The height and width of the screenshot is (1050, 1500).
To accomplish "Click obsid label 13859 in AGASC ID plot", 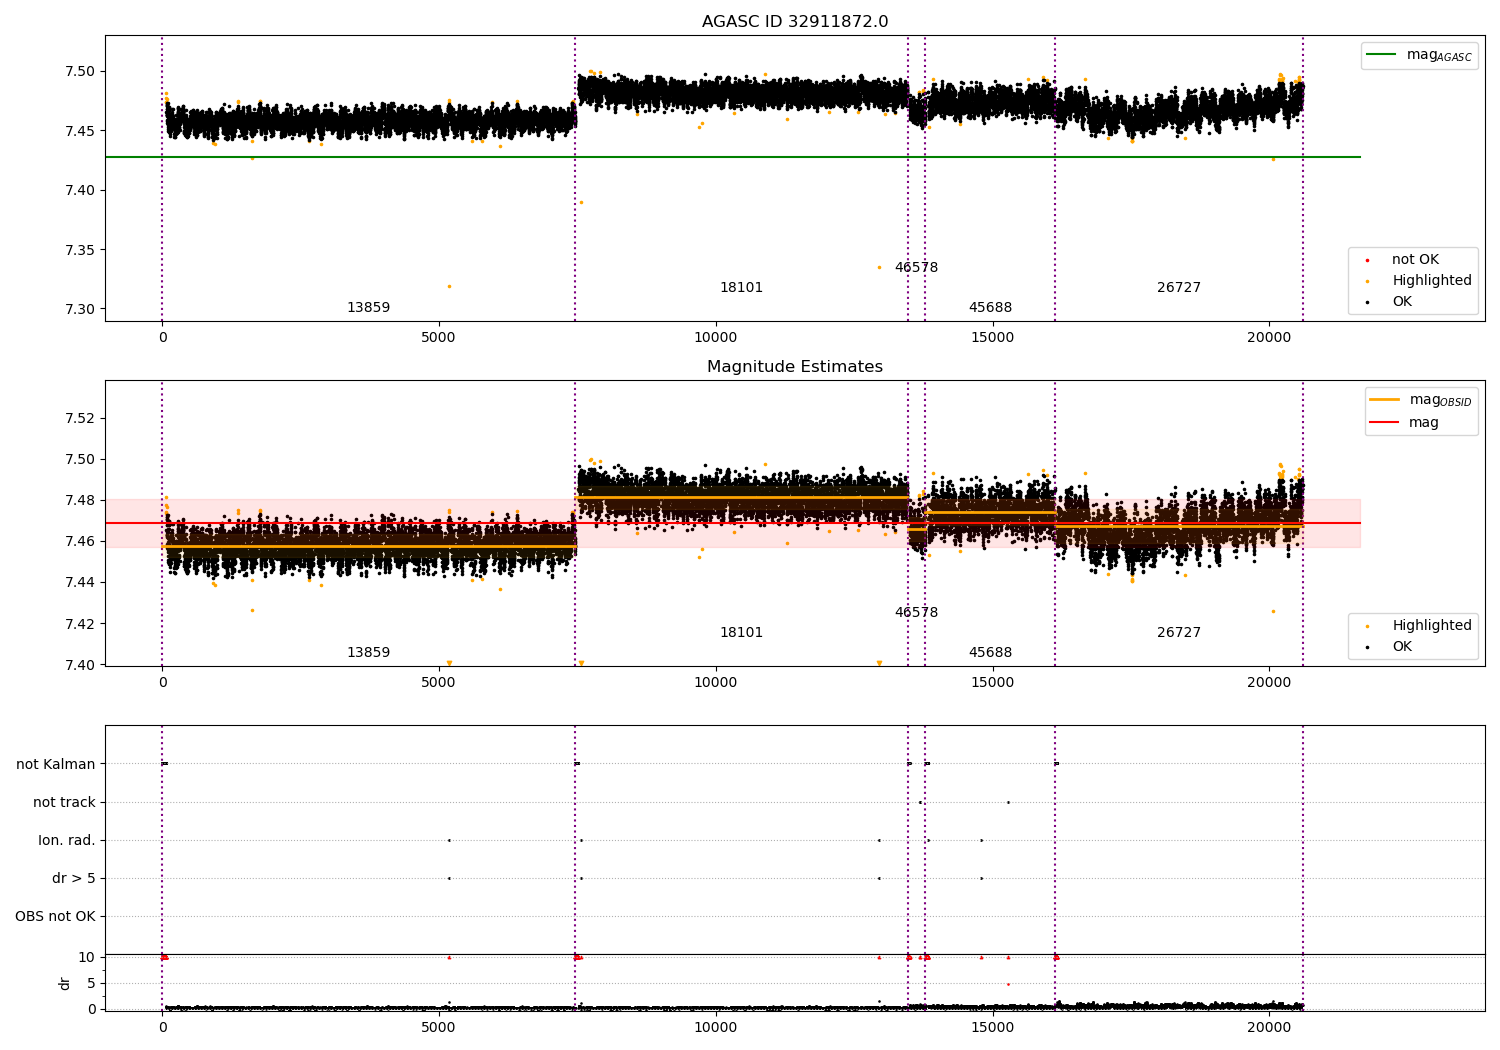I will pos(368,308).
